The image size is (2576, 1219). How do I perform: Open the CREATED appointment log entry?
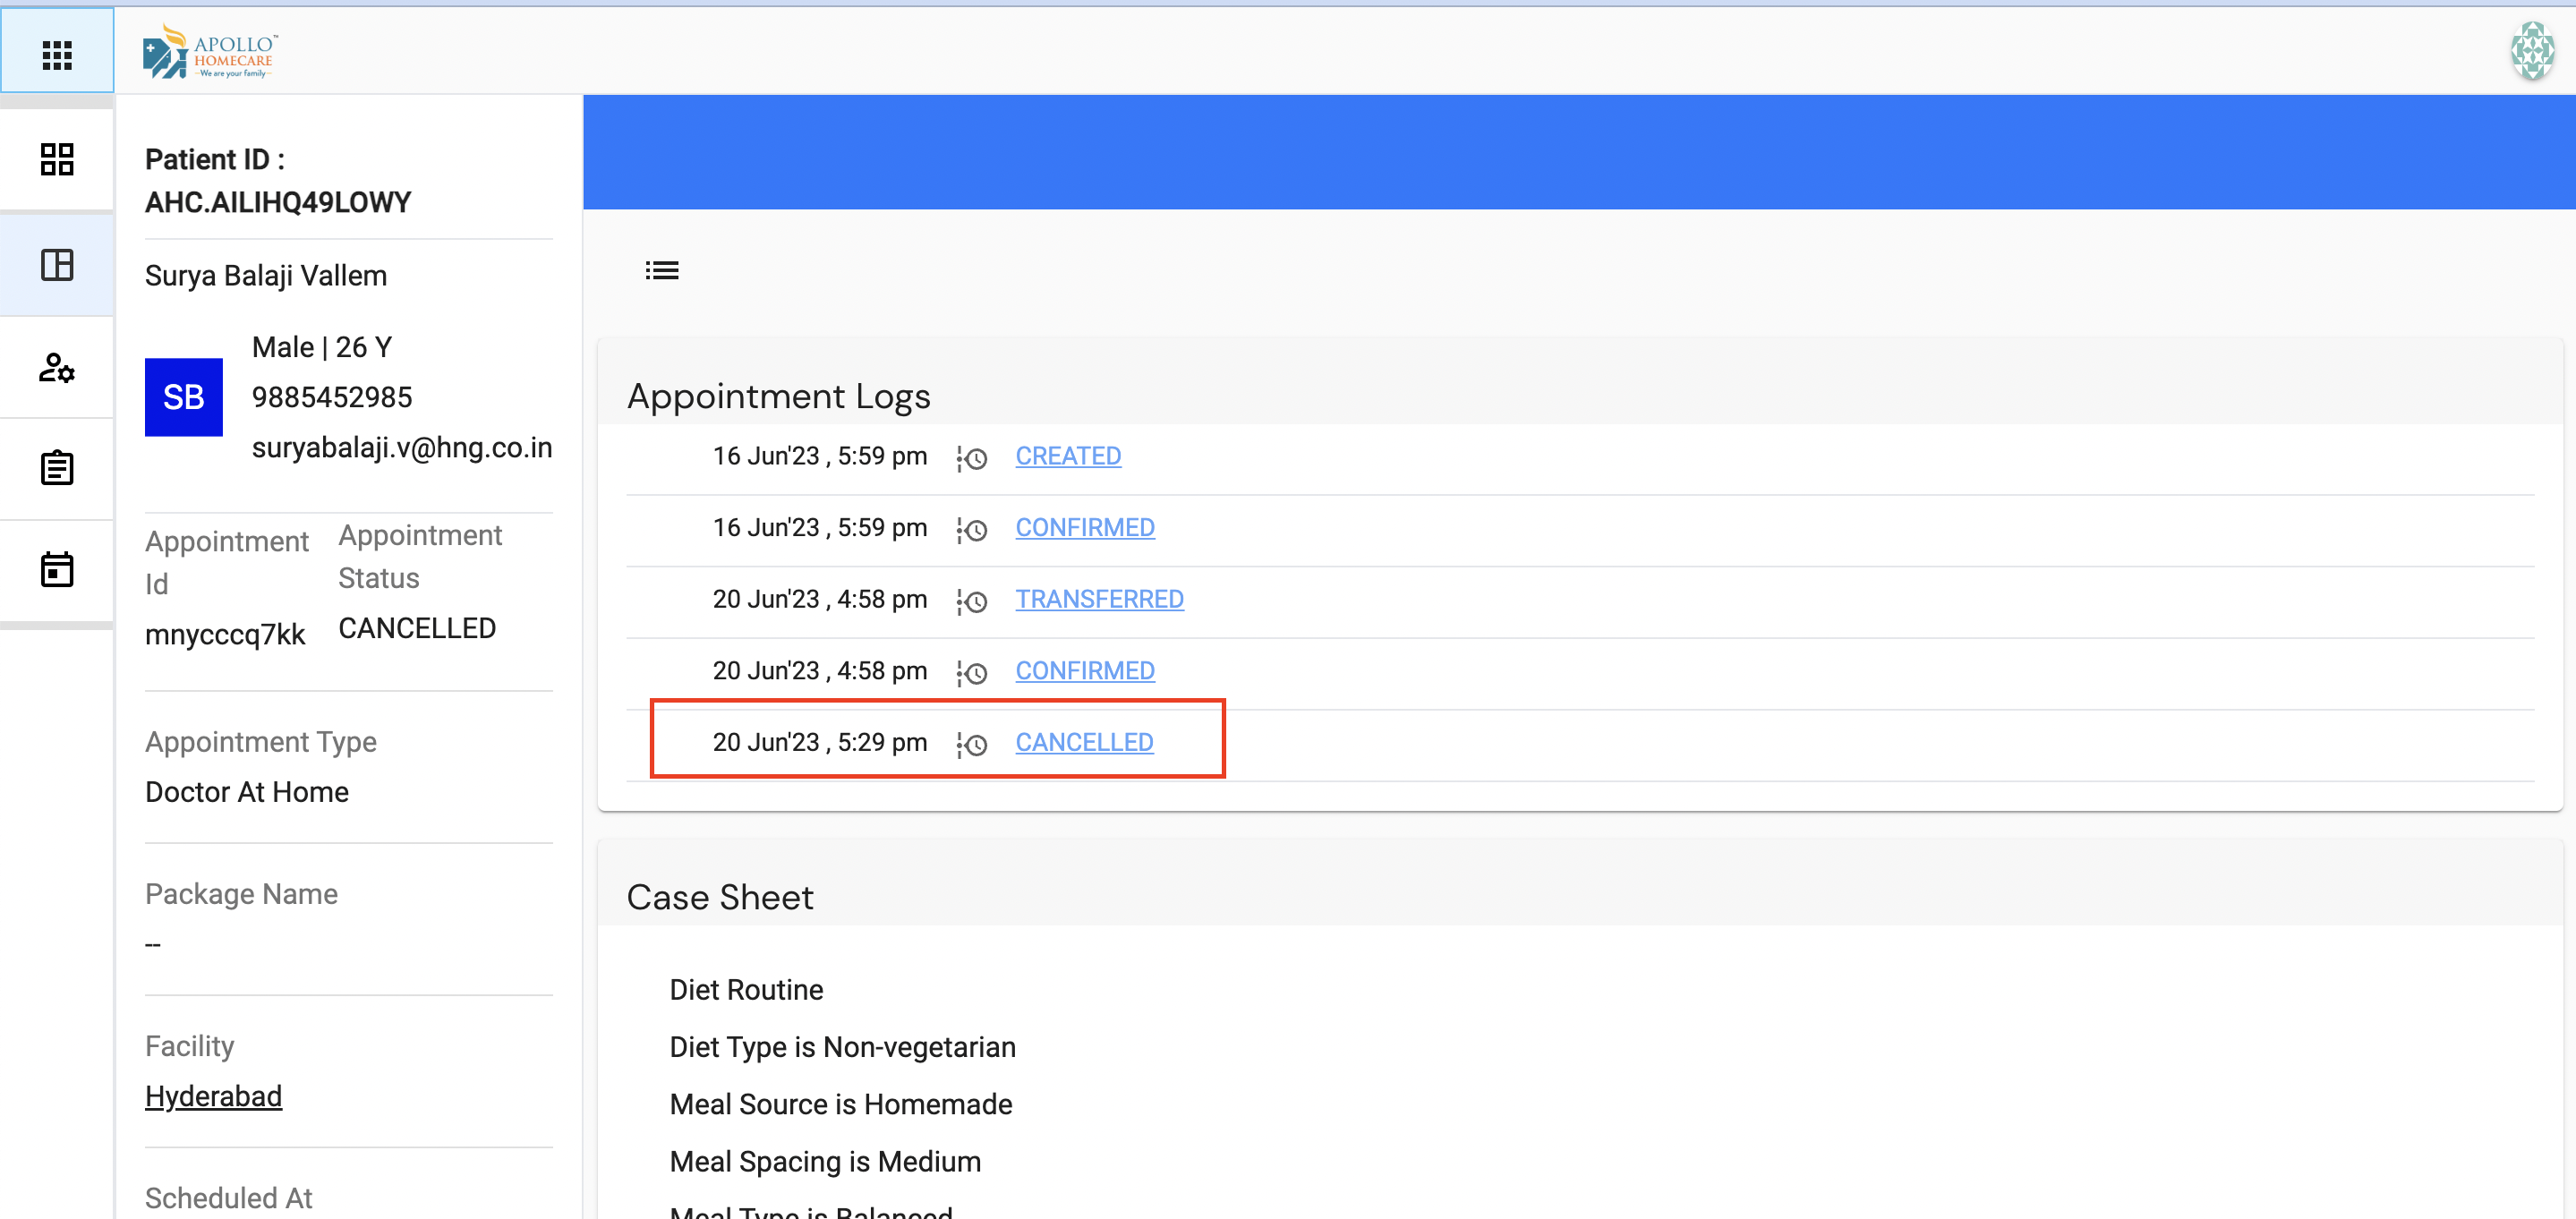pos(1068,456)
